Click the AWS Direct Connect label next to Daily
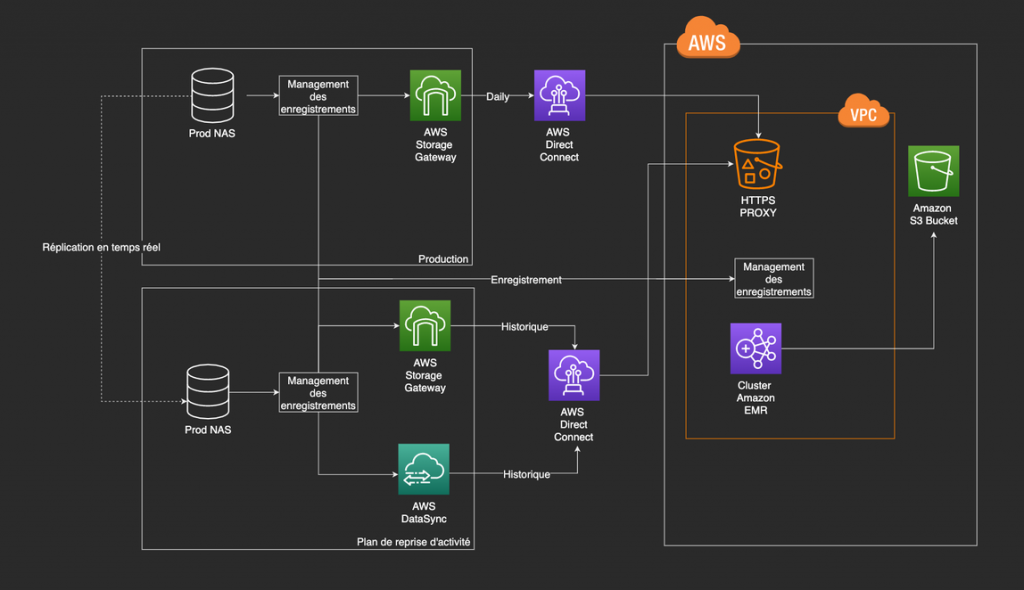1024x590 pixels. pos(559,144)
